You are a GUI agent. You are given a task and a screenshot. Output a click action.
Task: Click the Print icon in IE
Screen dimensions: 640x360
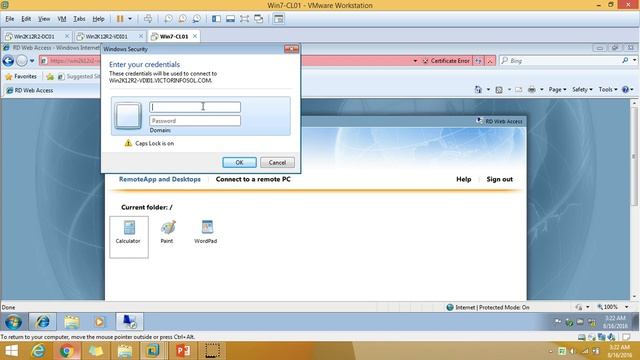pyautogui.click(x=531, y=89)
